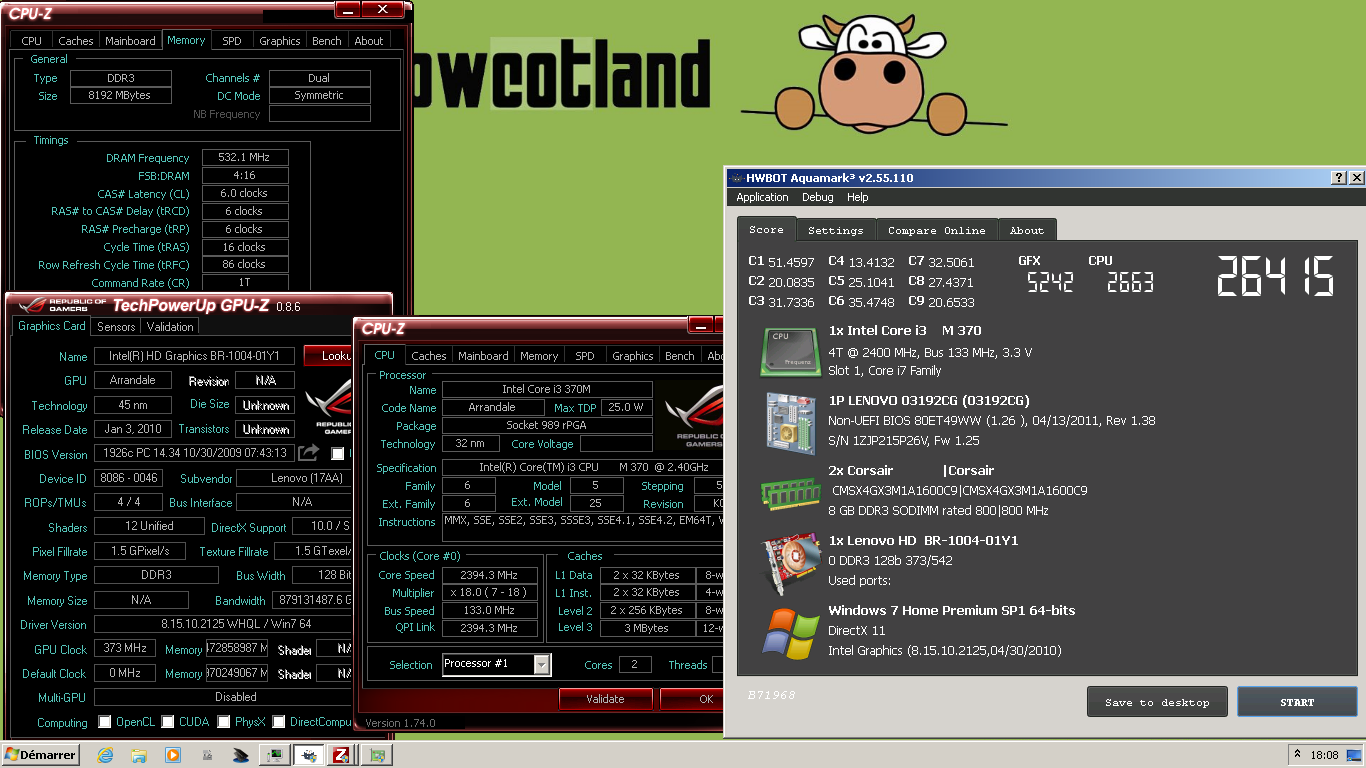
Task: Open the Help menu in Aquamark
Action: 858,198
